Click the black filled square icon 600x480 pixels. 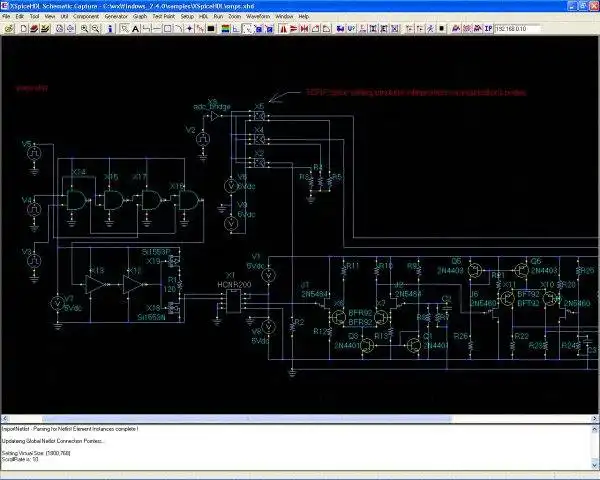point(211,29)
